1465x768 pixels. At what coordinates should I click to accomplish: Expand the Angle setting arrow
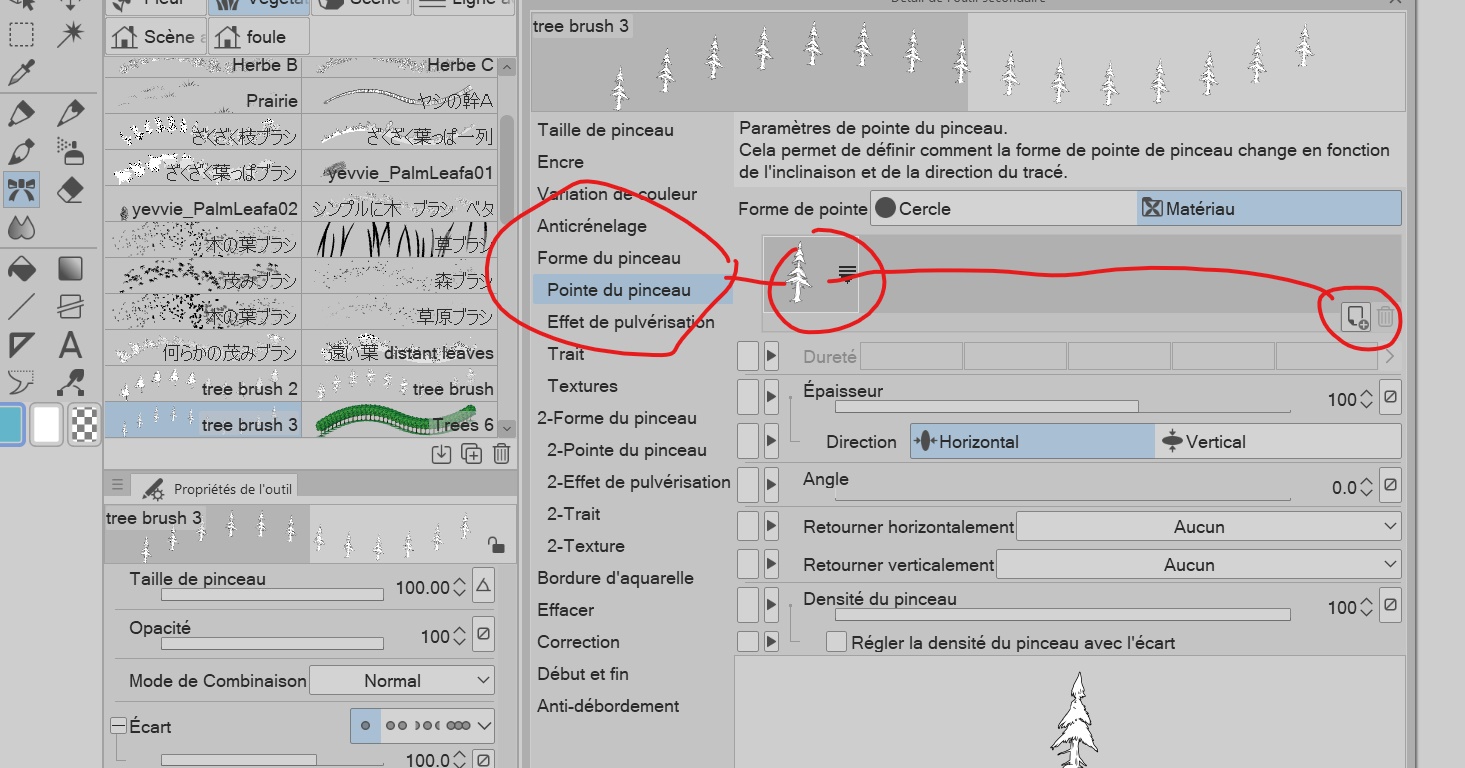point(771,485)
